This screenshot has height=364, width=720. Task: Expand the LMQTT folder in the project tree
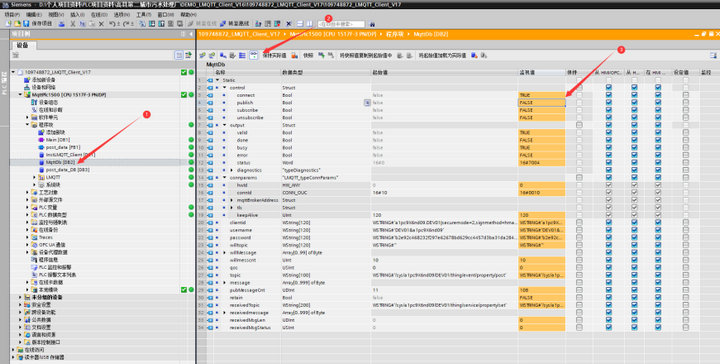[x=34, y=177]
